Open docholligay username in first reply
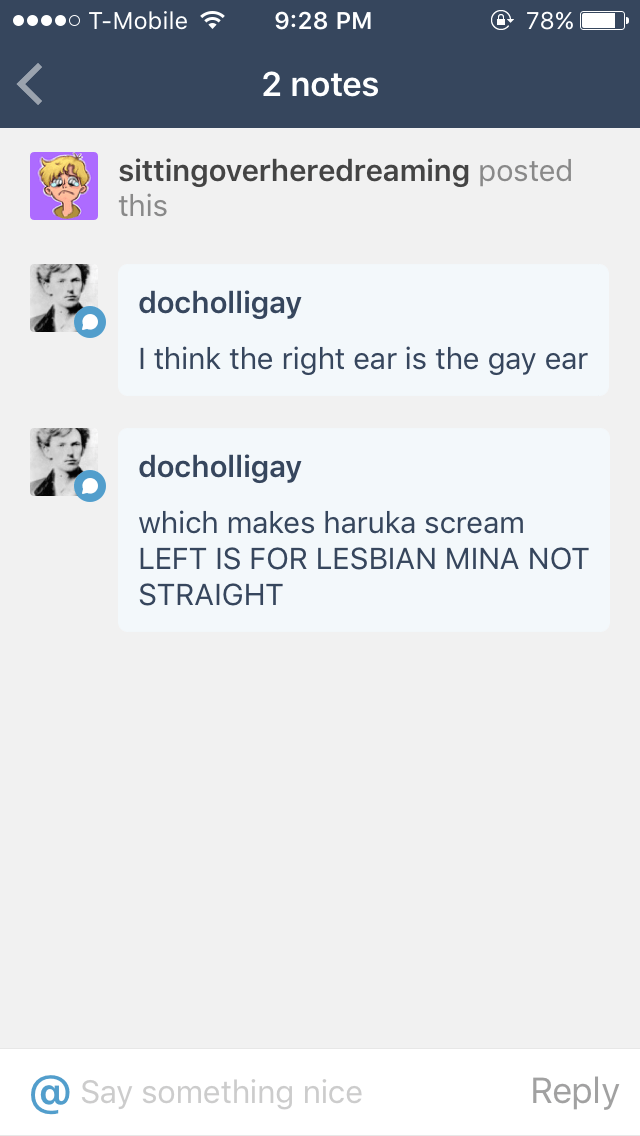640x1136 pixels. coord(220,303)
